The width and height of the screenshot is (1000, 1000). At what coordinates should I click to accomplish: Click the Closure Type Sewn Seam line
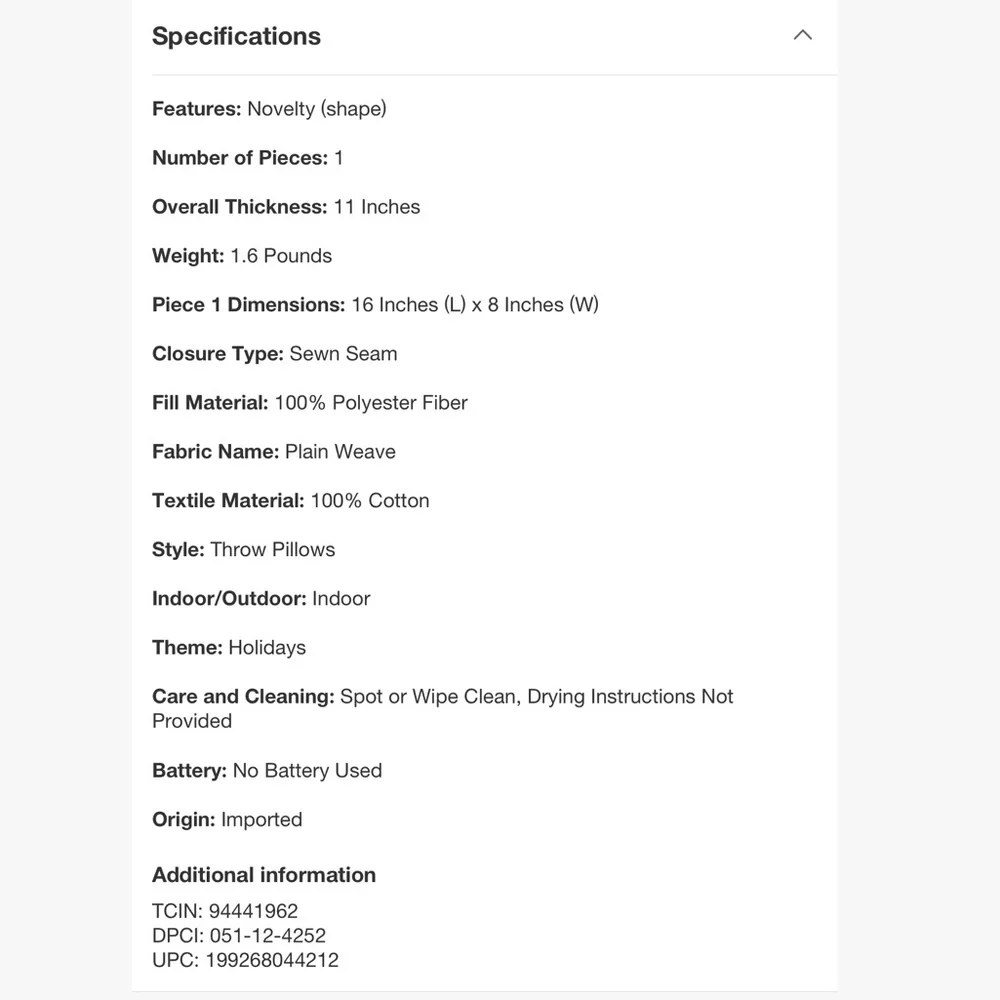click(x=274, y=353)
